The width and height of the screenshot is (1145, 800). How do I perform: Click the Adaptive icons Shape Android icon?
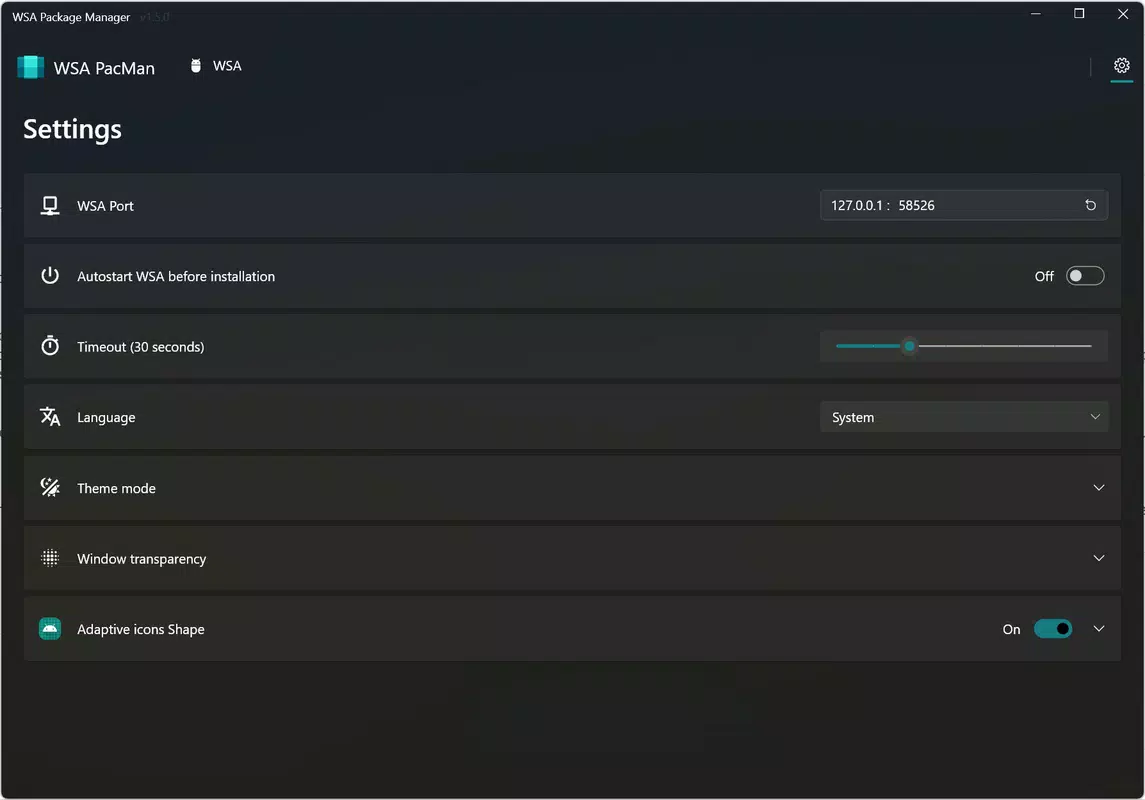50,628
